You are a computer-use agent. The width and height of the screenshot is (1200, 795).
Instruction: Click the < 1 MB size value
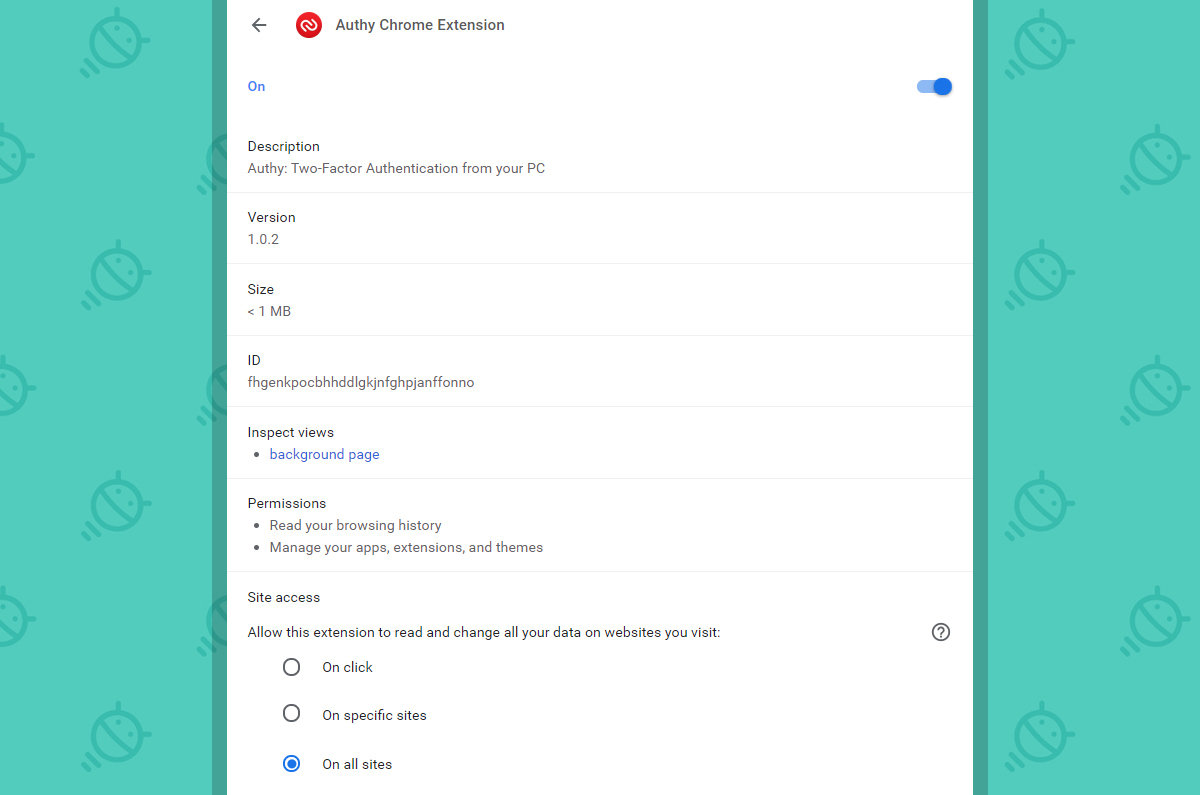click(x=269, y=311)
